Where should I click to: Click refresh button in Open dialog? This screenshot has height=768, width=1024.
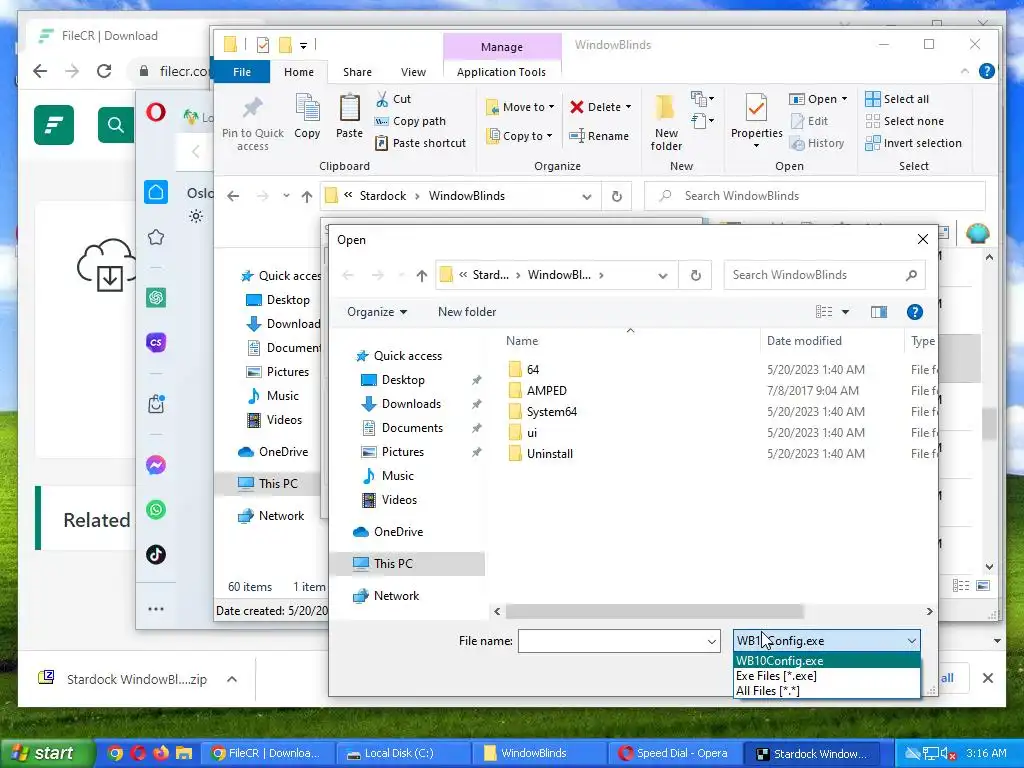coord(696,275)
